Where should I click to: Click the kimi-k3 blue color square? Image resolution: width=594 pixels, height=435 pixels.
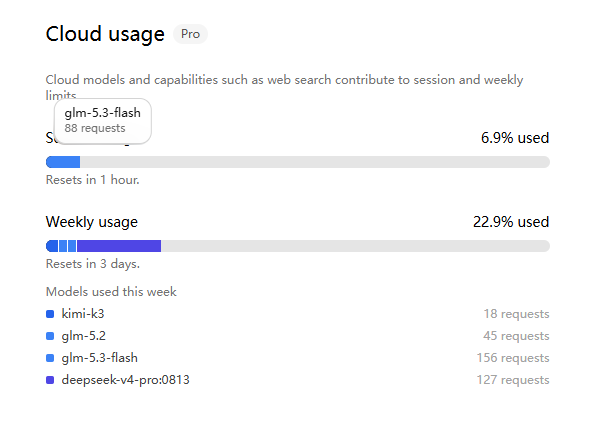[x=50, y=314]
